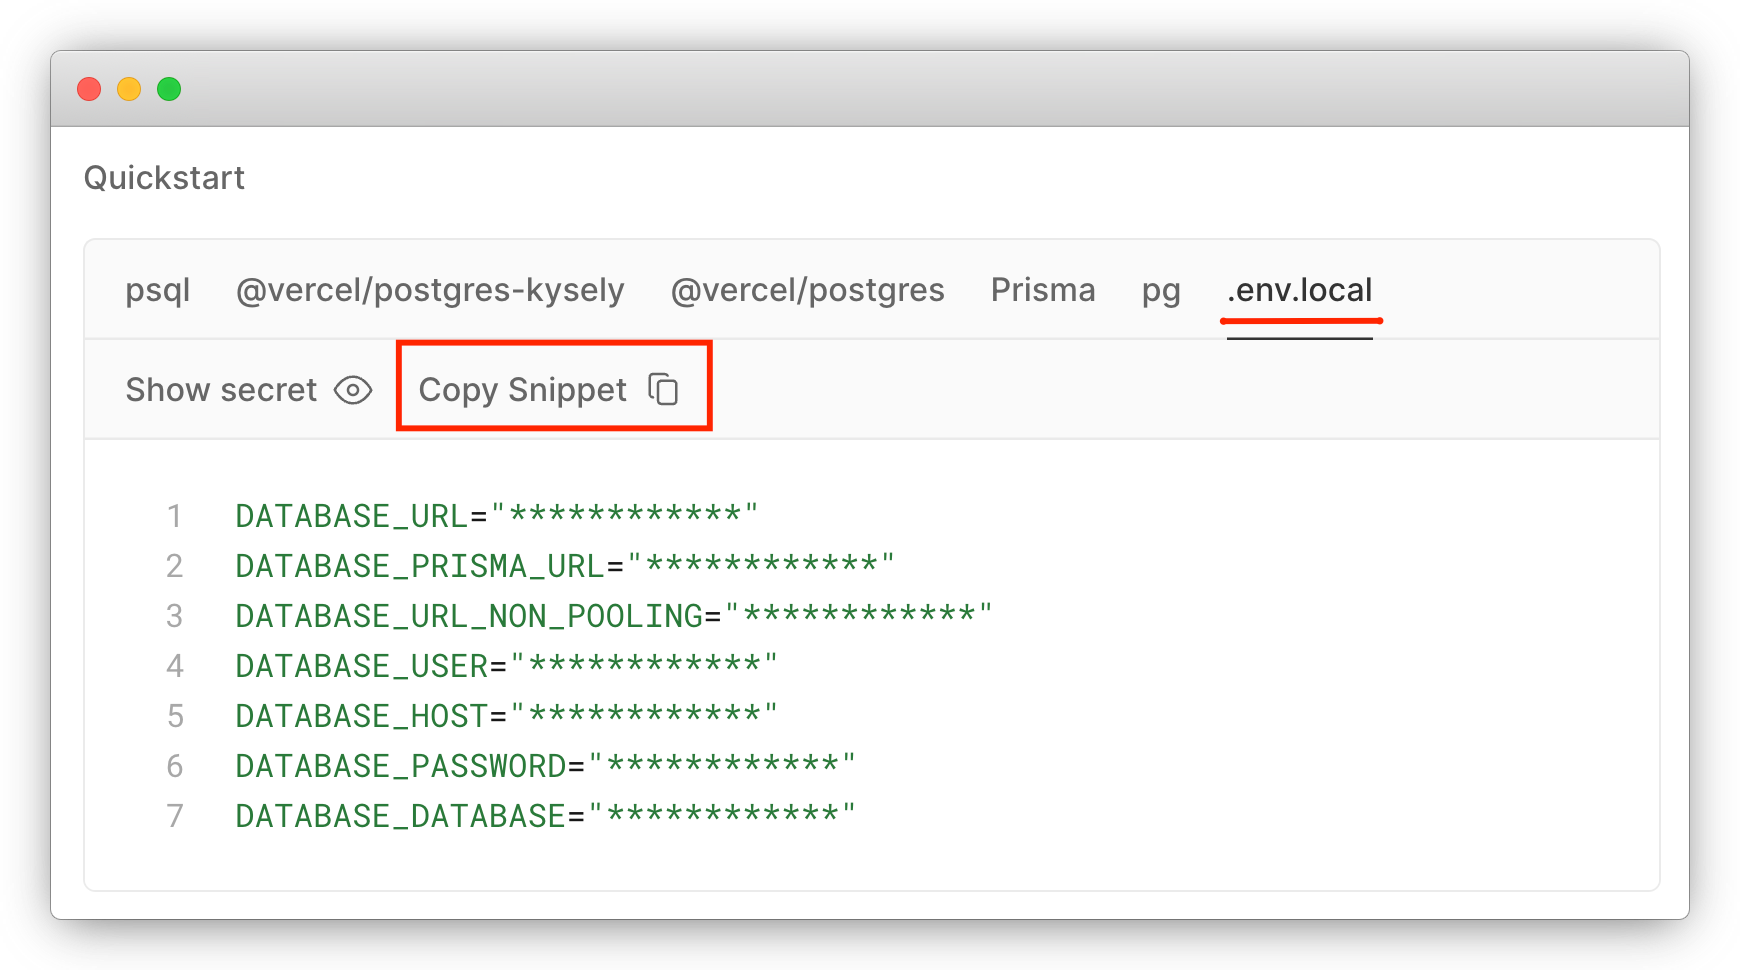
Task: Click line number 3 in the code view
Action: pos(176,615)
